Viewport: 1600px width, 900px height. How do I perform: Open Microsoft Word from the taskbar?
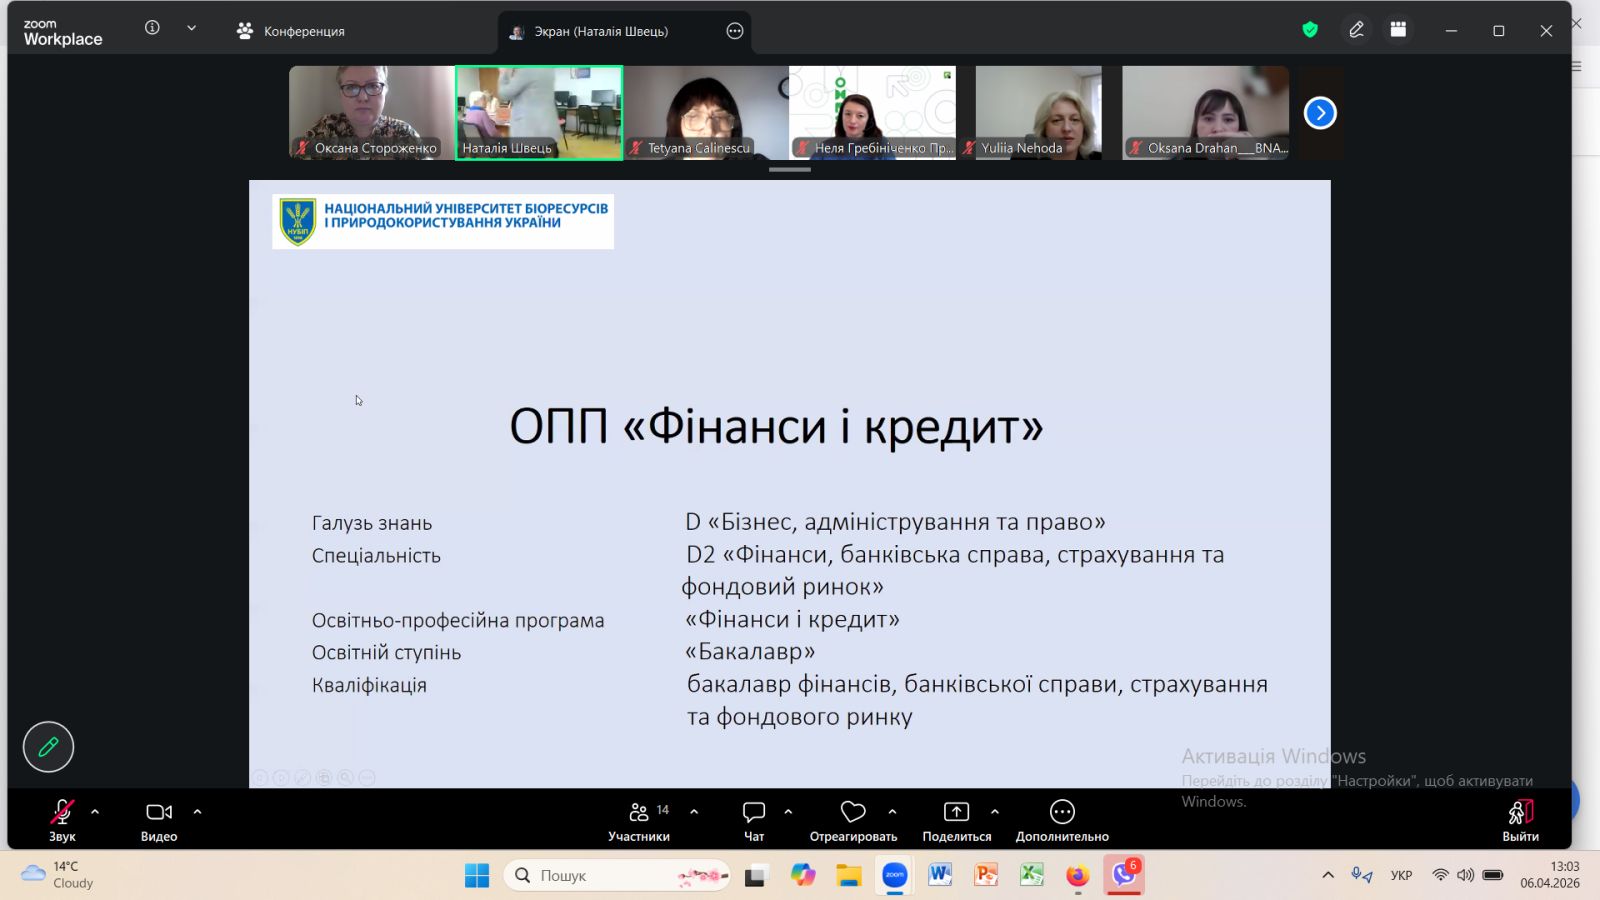940,876
